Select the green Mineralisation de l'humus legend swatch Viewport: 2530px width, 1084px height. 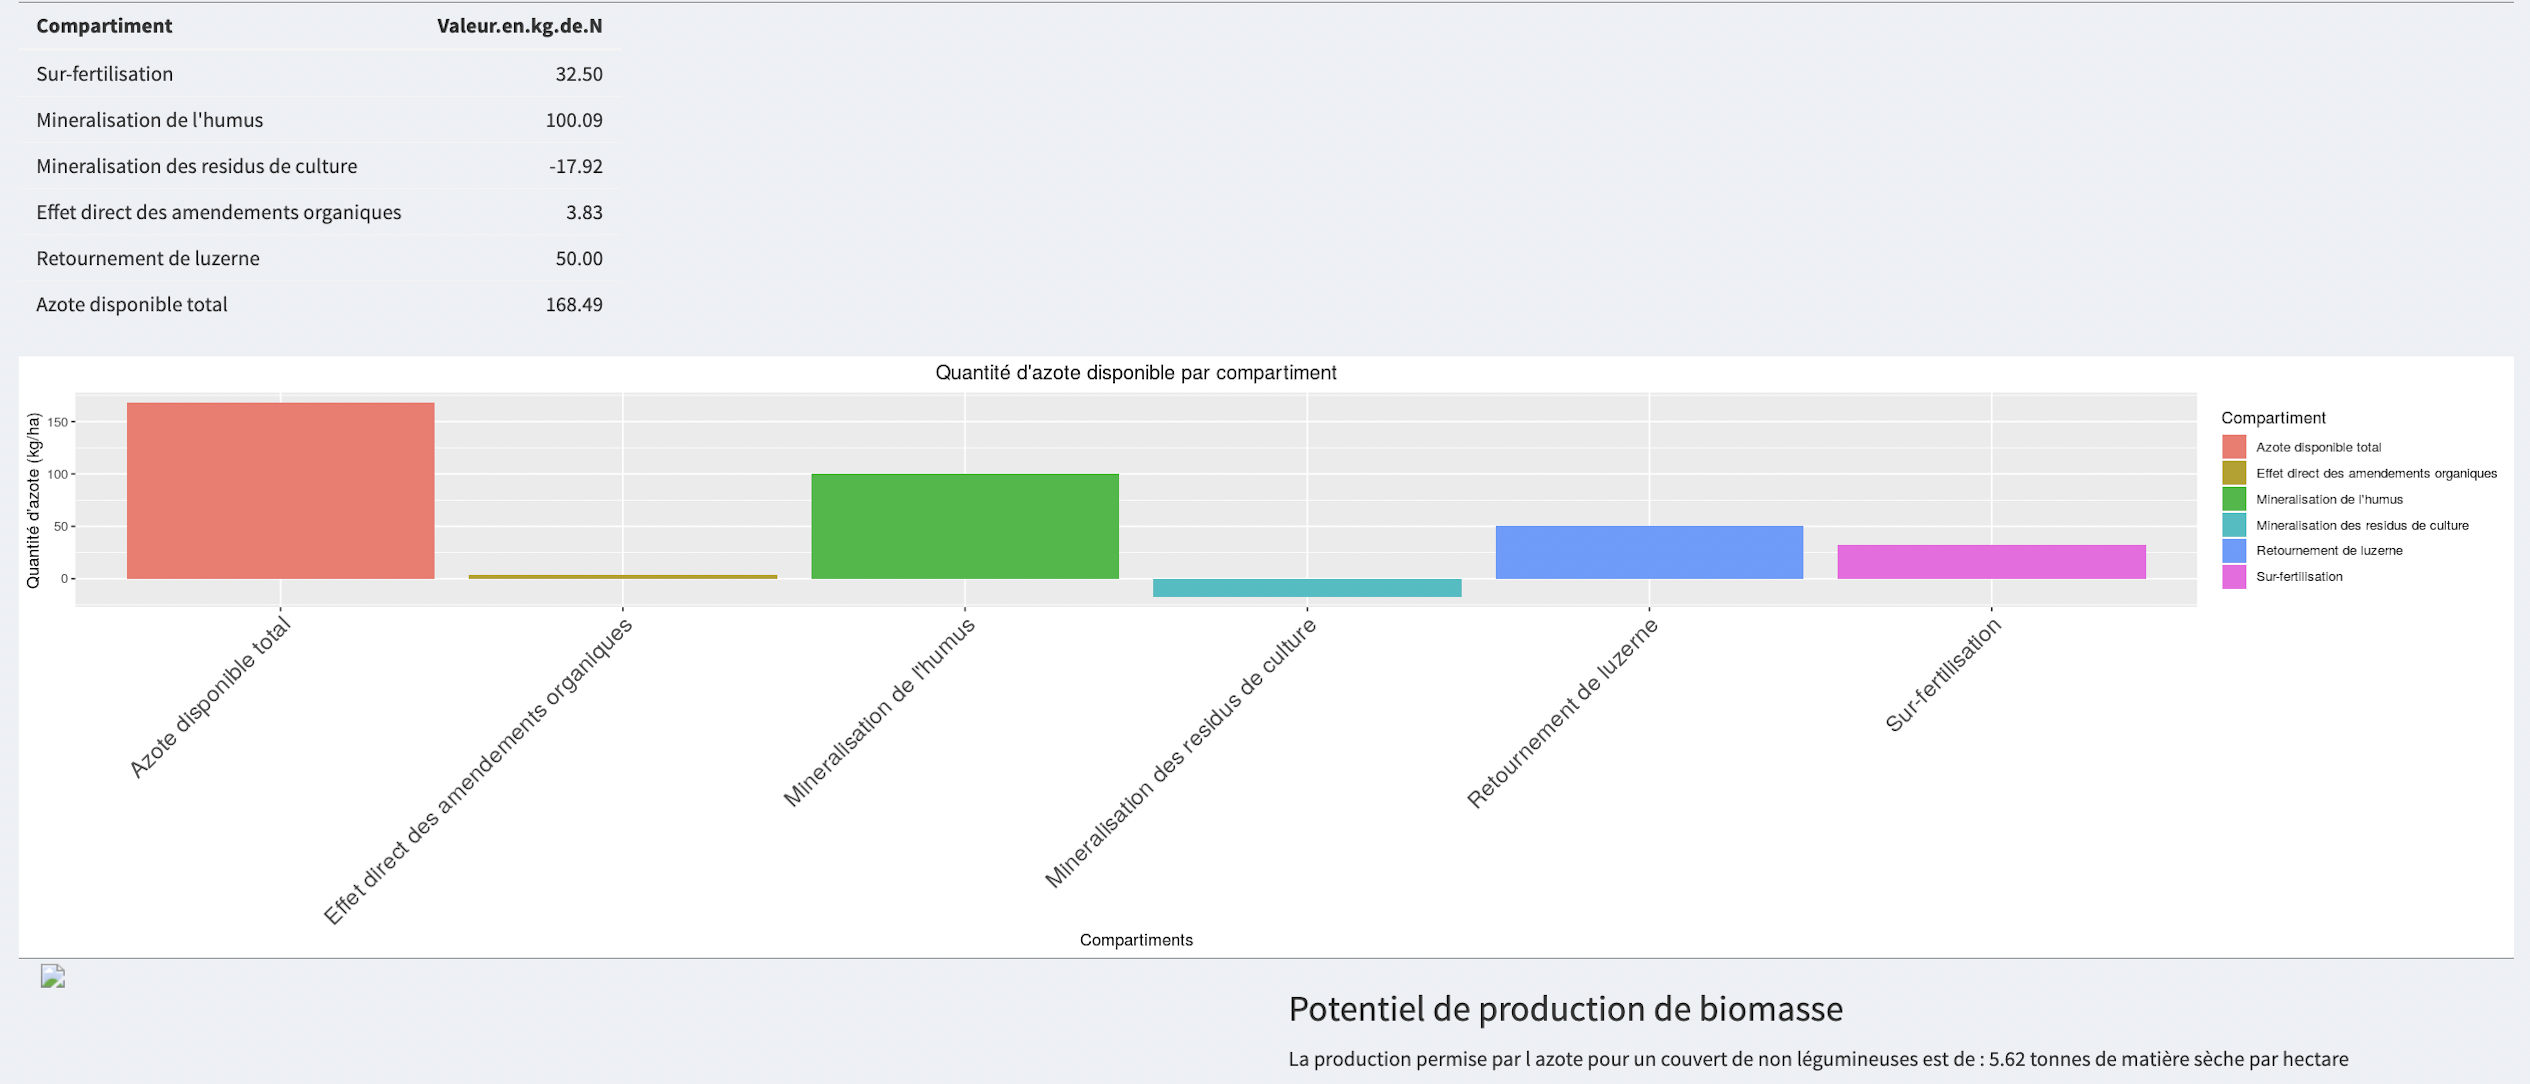coord(2234,499)
